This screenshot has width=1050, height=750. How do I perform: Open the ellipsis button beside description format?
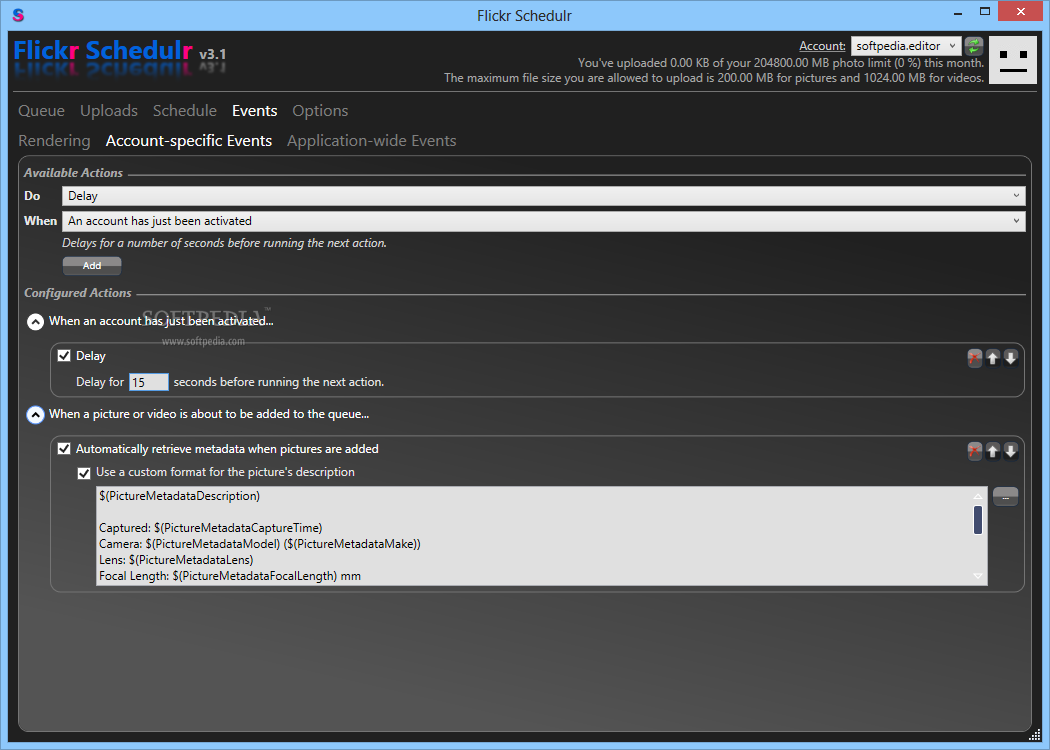(x=1005, y=497)
